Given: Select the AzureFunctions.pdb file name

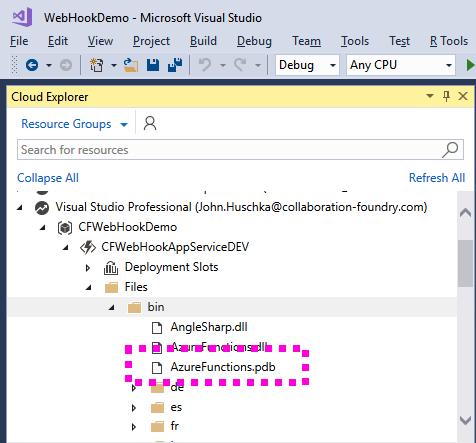Looking at the screenshot, I should click(x=223, y=367).
